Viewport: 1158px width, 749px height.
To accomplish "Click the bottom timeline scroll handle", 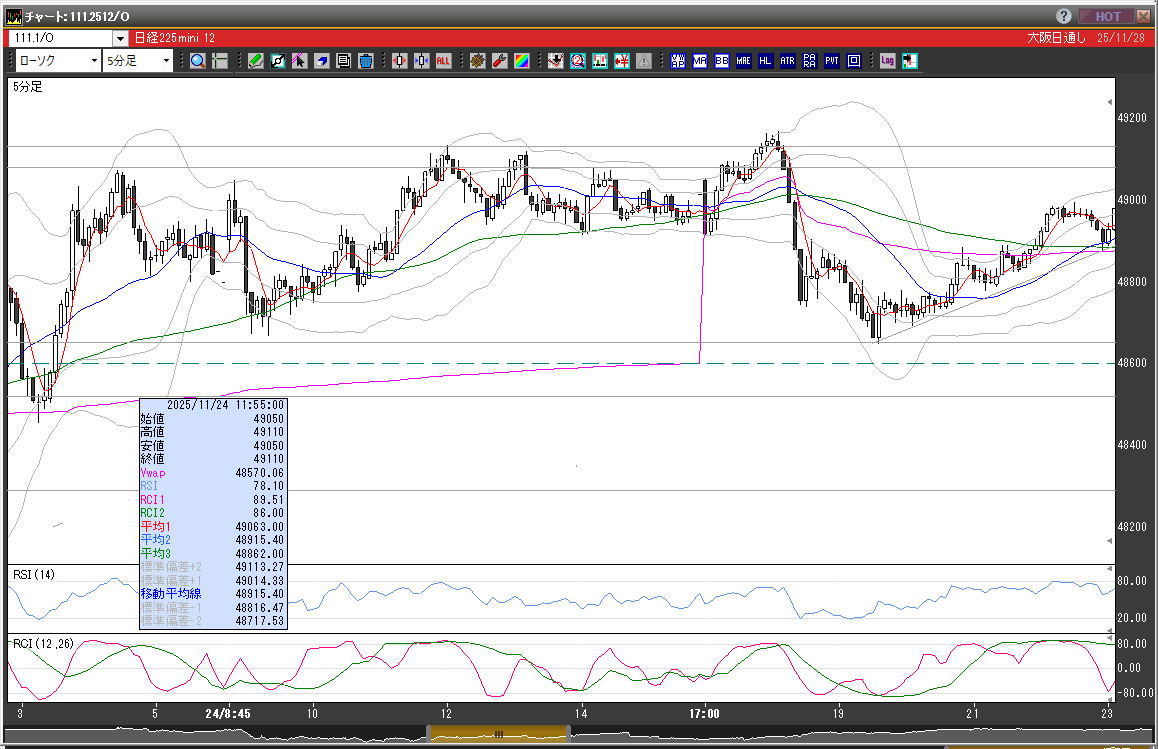I will (498, 735).
